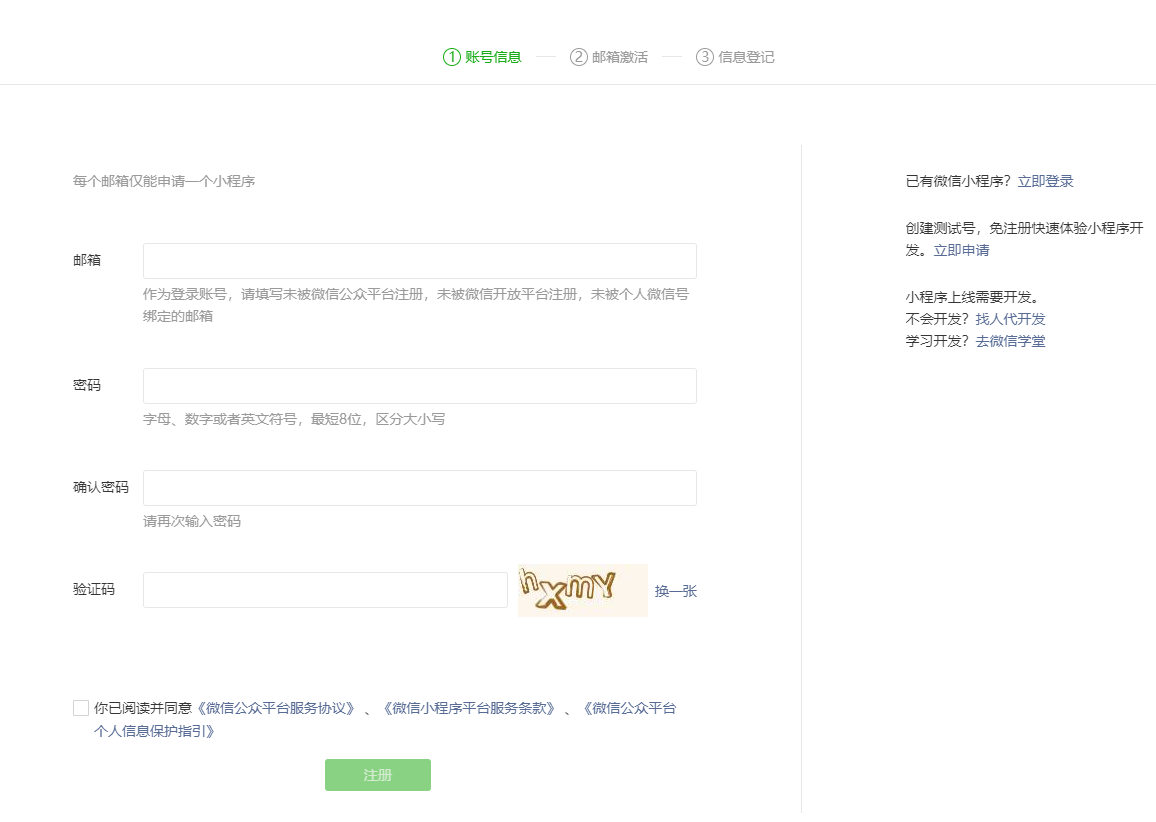This screenshot has width=1156, height=822.
Task: Select step 2 邮箱激活
Action: tap(609, 57)
